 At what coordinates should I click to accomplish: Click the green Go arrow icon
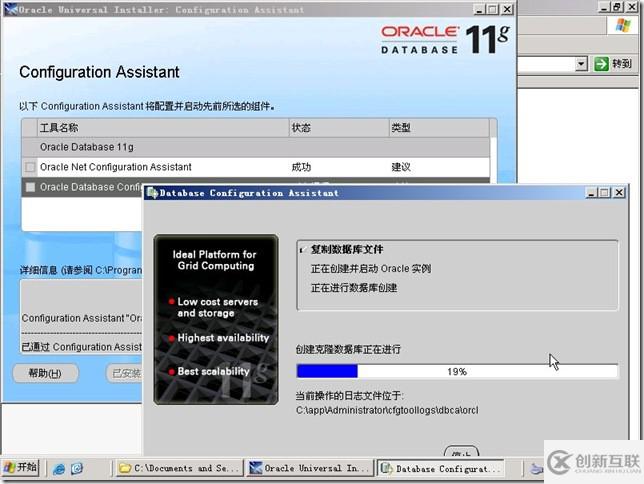point(601,64)
